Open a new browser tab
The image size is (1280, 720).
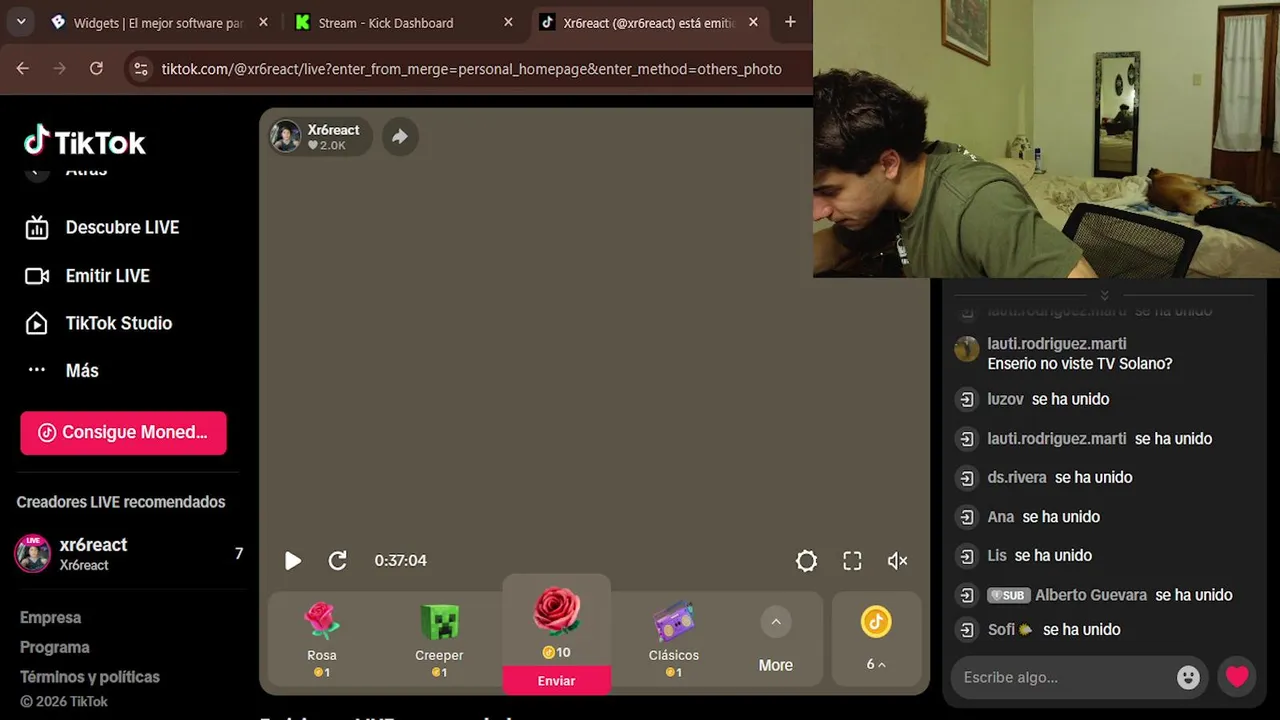point(790,22)
